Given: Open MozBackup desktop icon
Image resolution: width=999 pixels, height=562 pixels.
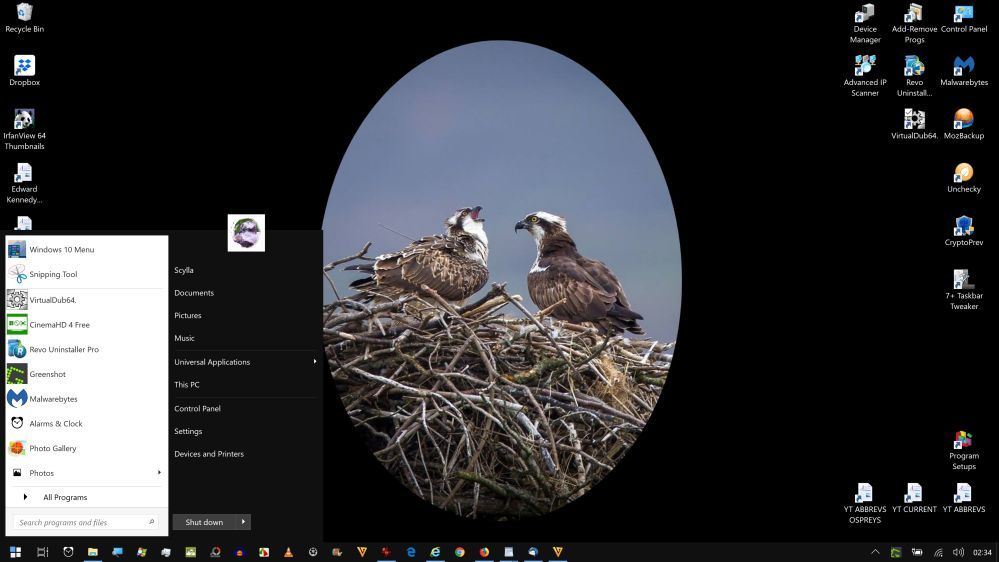Looking at the screenshot, I should pos(964,124).
